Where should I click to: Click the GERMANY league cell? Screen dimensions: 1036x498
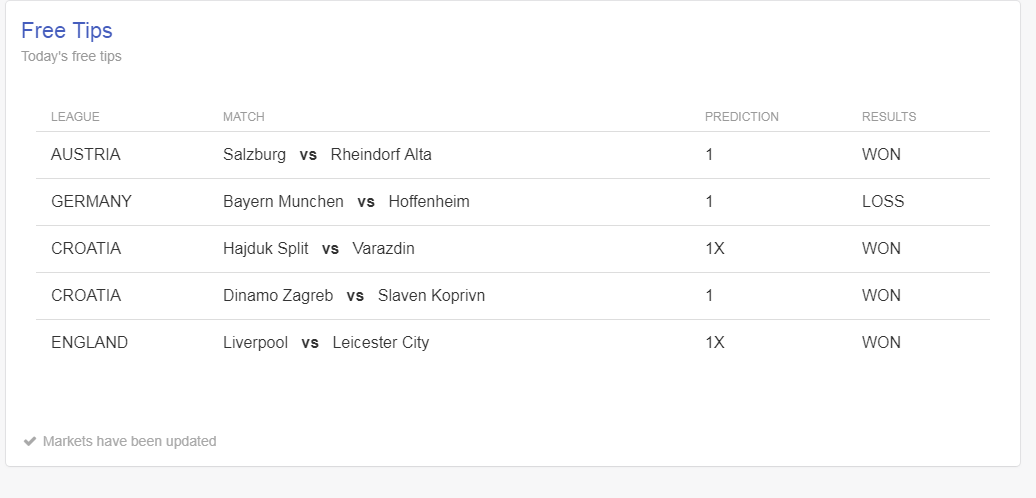(x=91, y=201)
